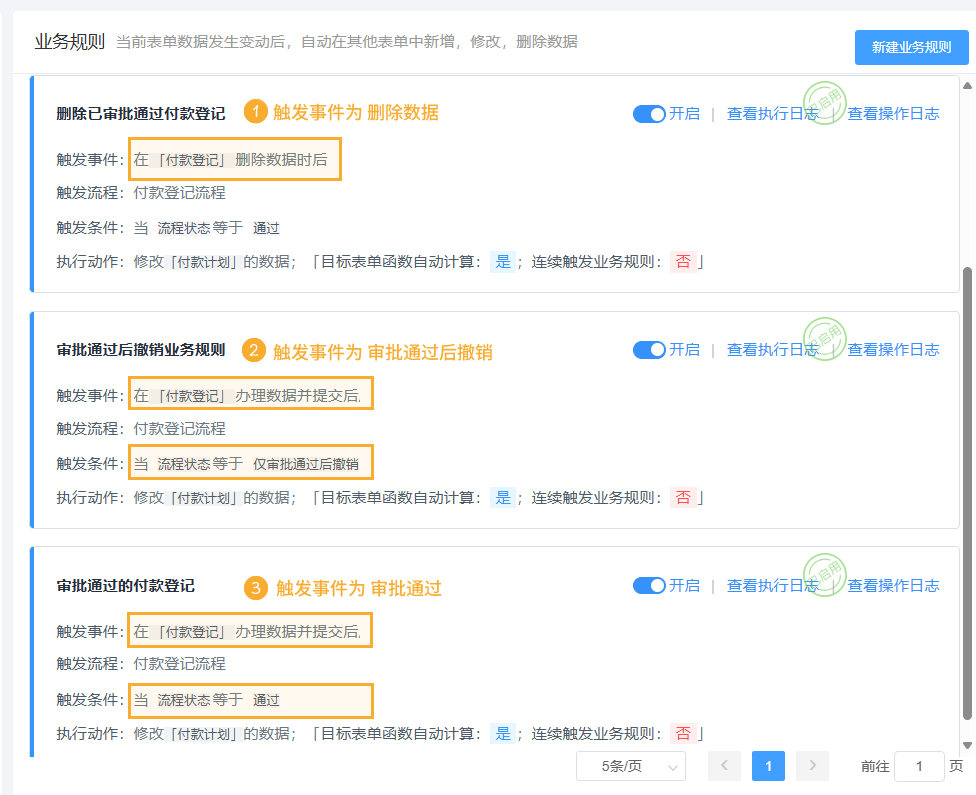View 查看执行日志 for 审批通过后撤销业务规则

pyautogui.click(x=772, y=350)
